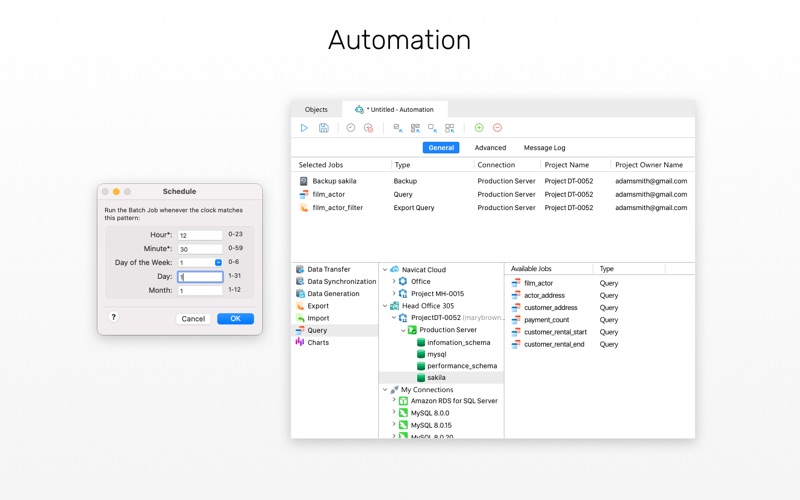This screenshot has height=500, width=800.
Task: Open the Day of the Week dropdown
Action: tap(218, 262)
